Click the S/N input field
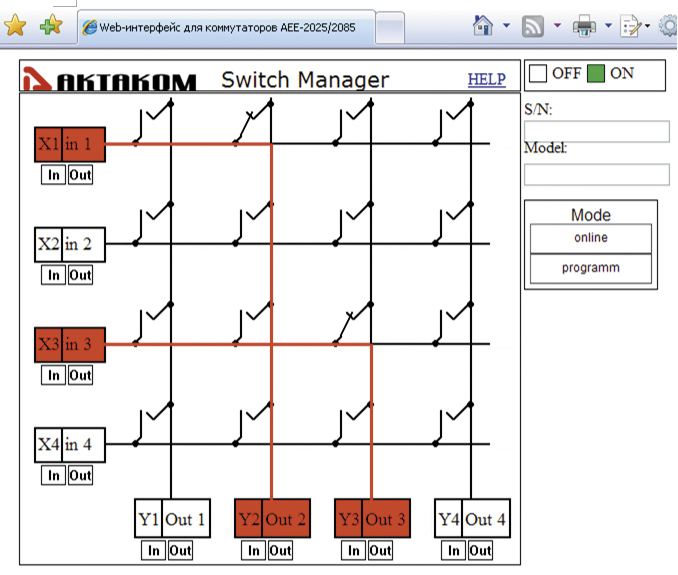Screen dimensions: 678x575 tap(596, 132)
